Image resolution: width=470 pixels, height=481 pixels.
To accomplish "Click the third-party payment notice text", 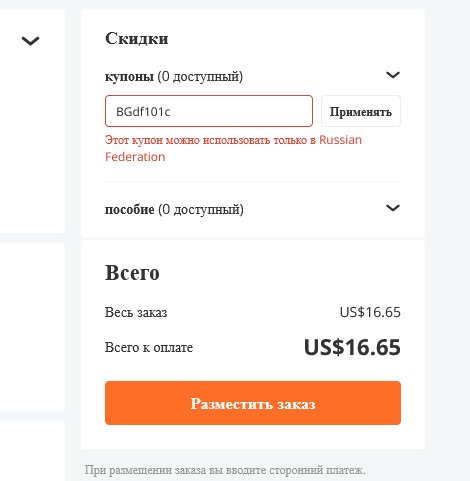I will point(225,470).
